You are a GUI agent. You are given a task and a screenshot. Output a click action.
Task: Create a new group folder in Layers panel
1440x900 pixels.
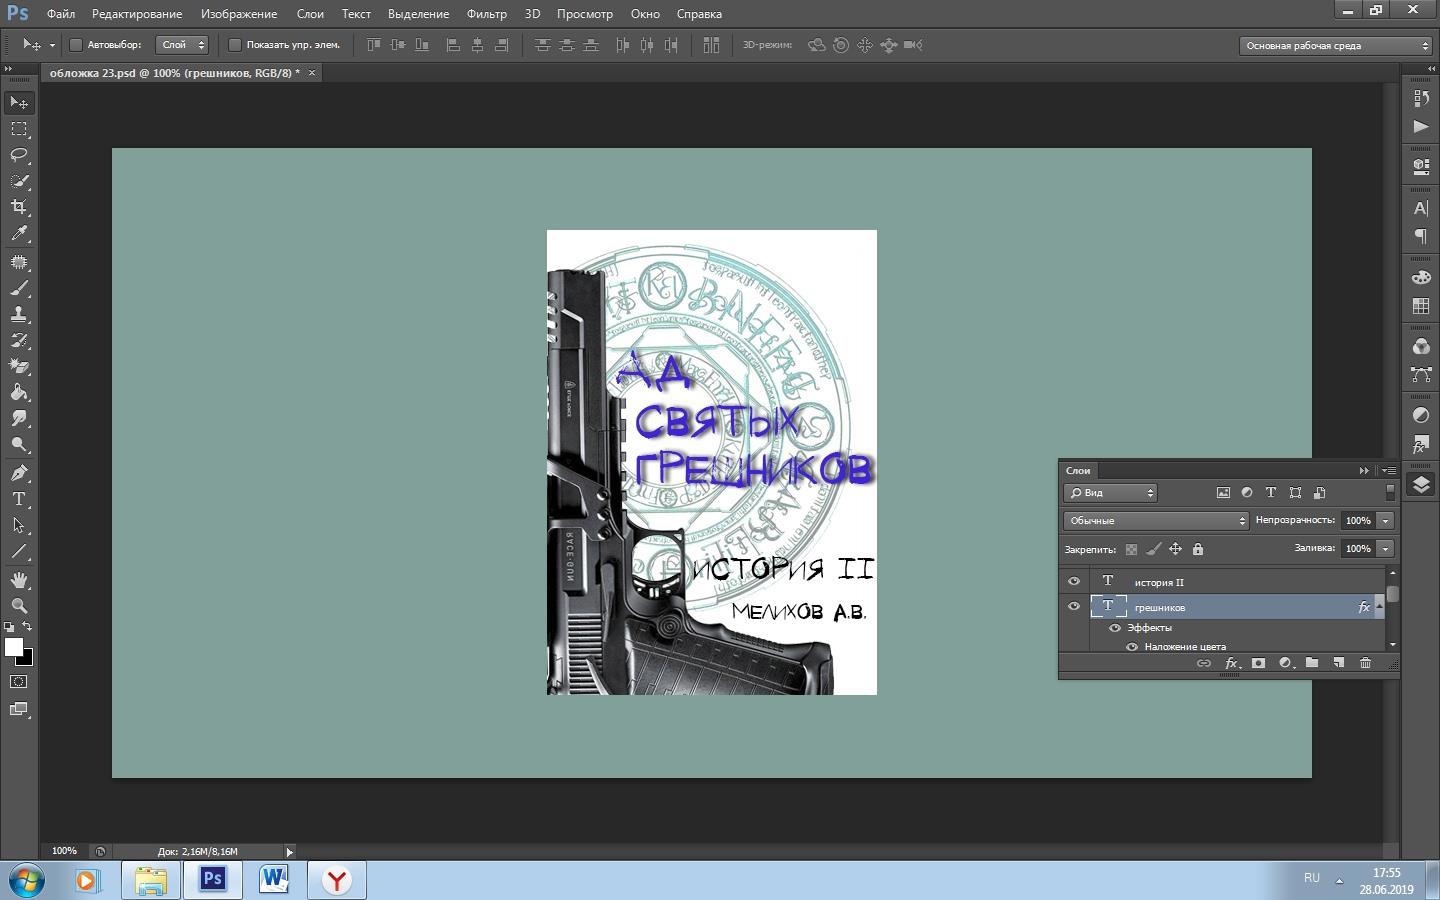coord(1311,663)
